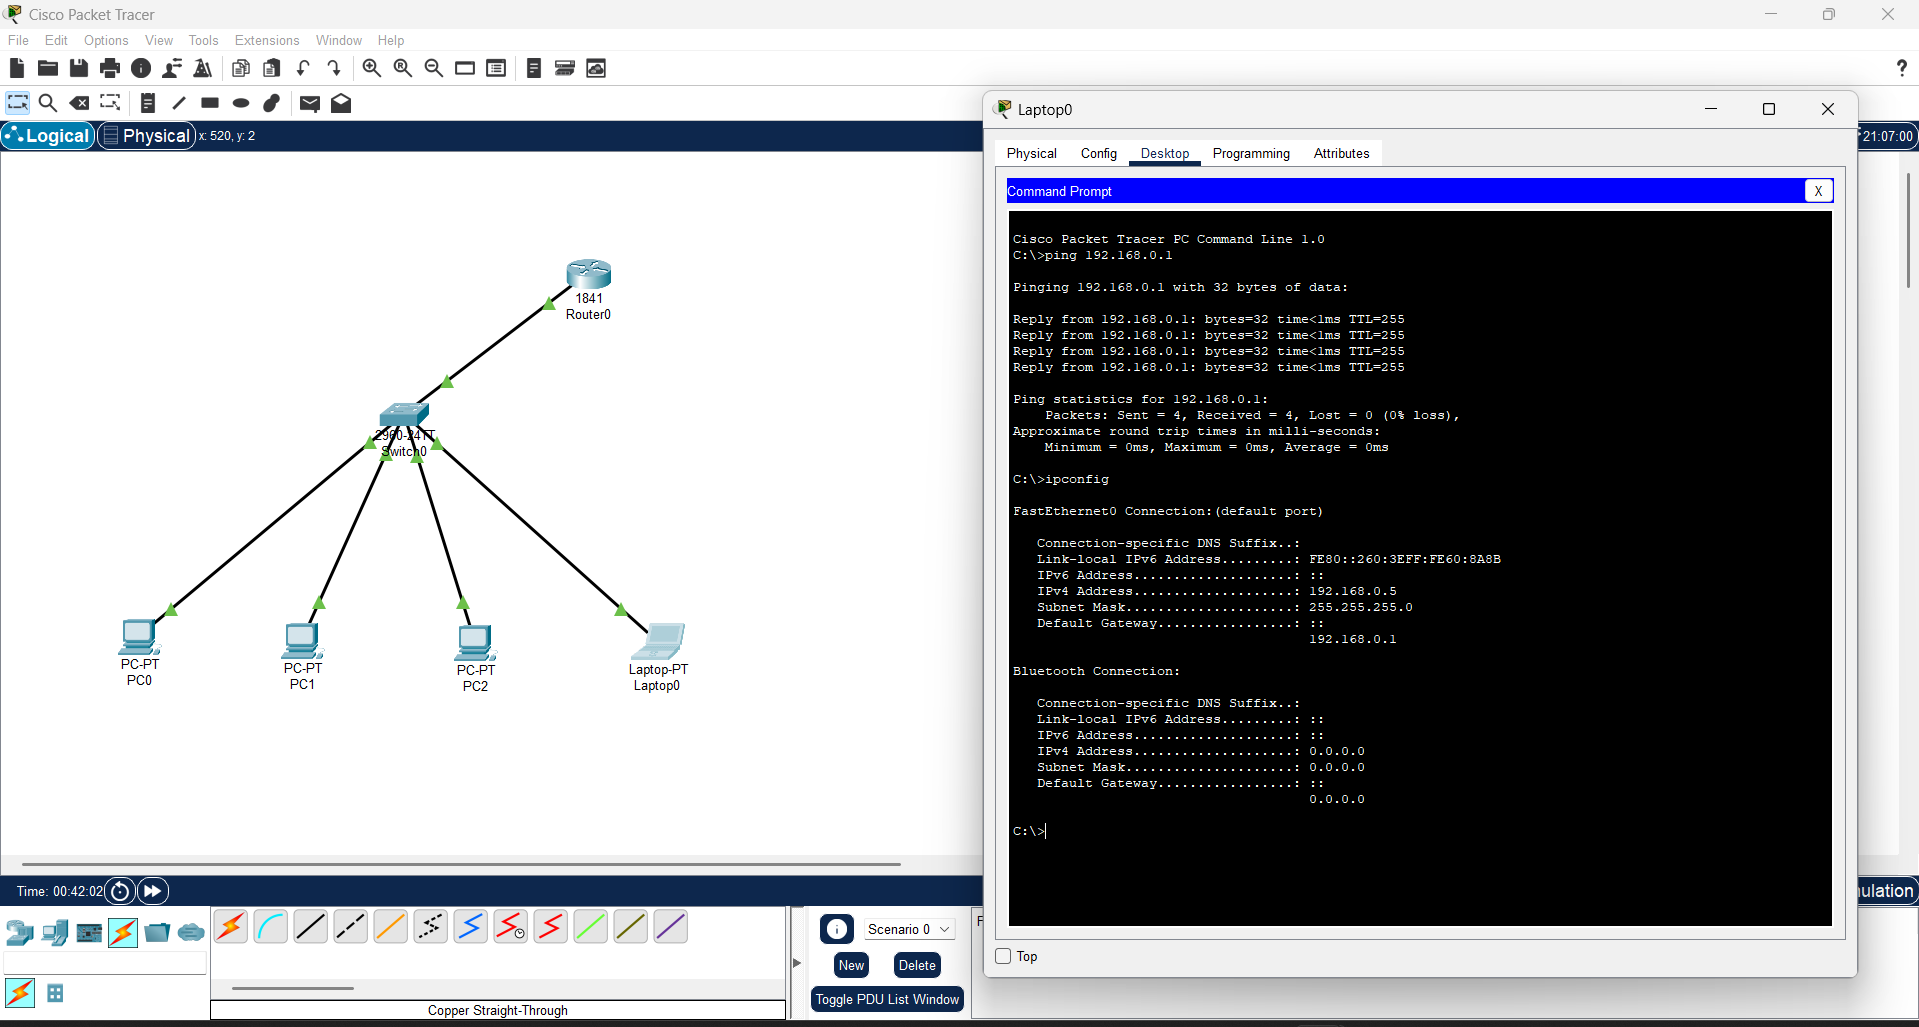Print the workspace

click(110, 68)
